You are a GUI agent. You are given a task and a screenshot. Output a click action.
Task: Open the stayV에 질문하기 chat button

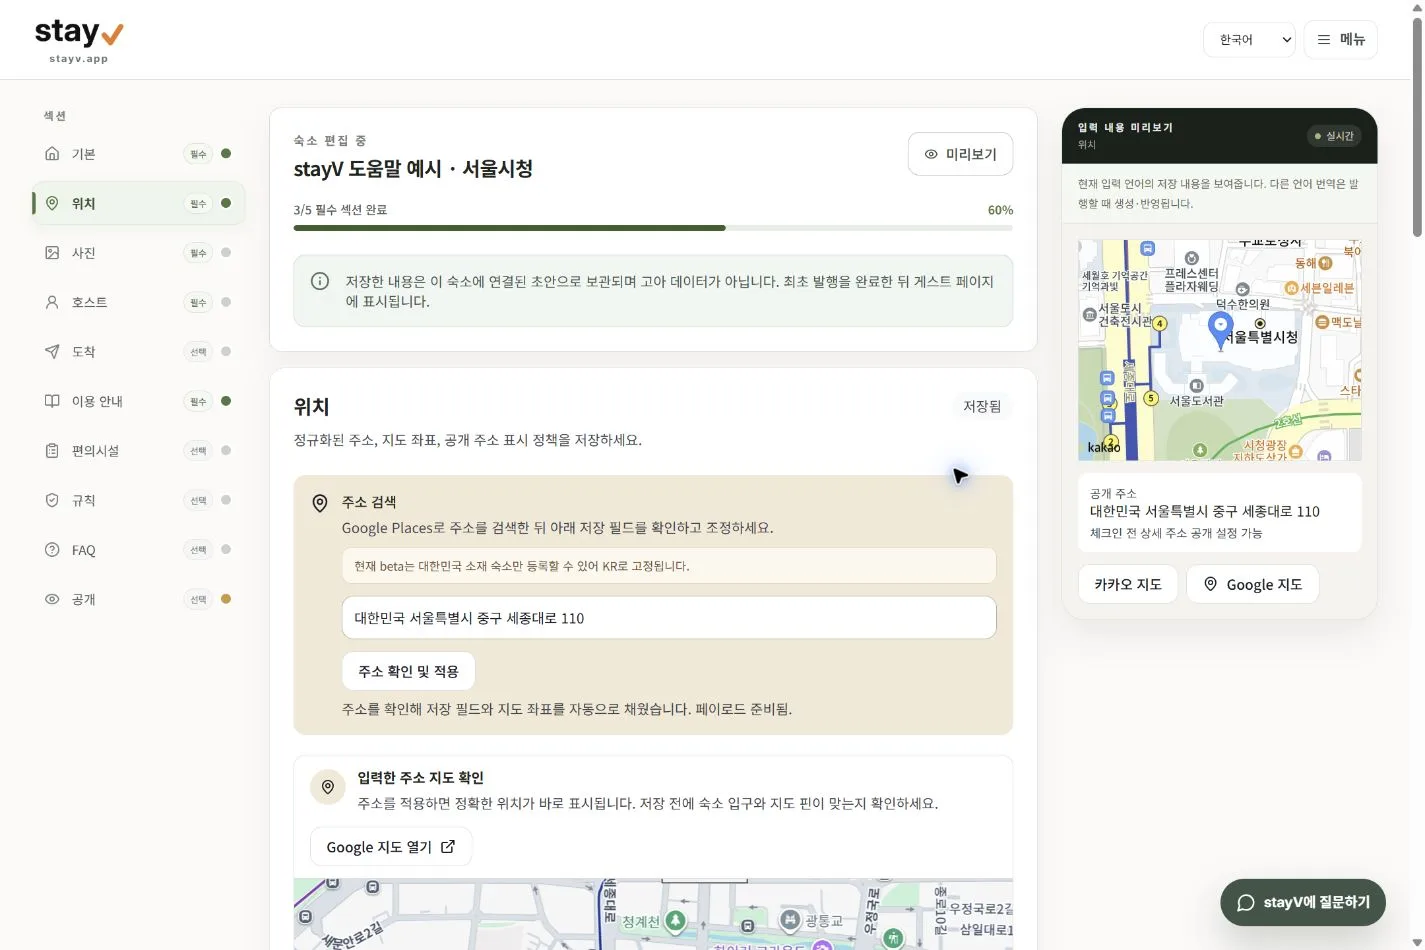point(1303,902)
